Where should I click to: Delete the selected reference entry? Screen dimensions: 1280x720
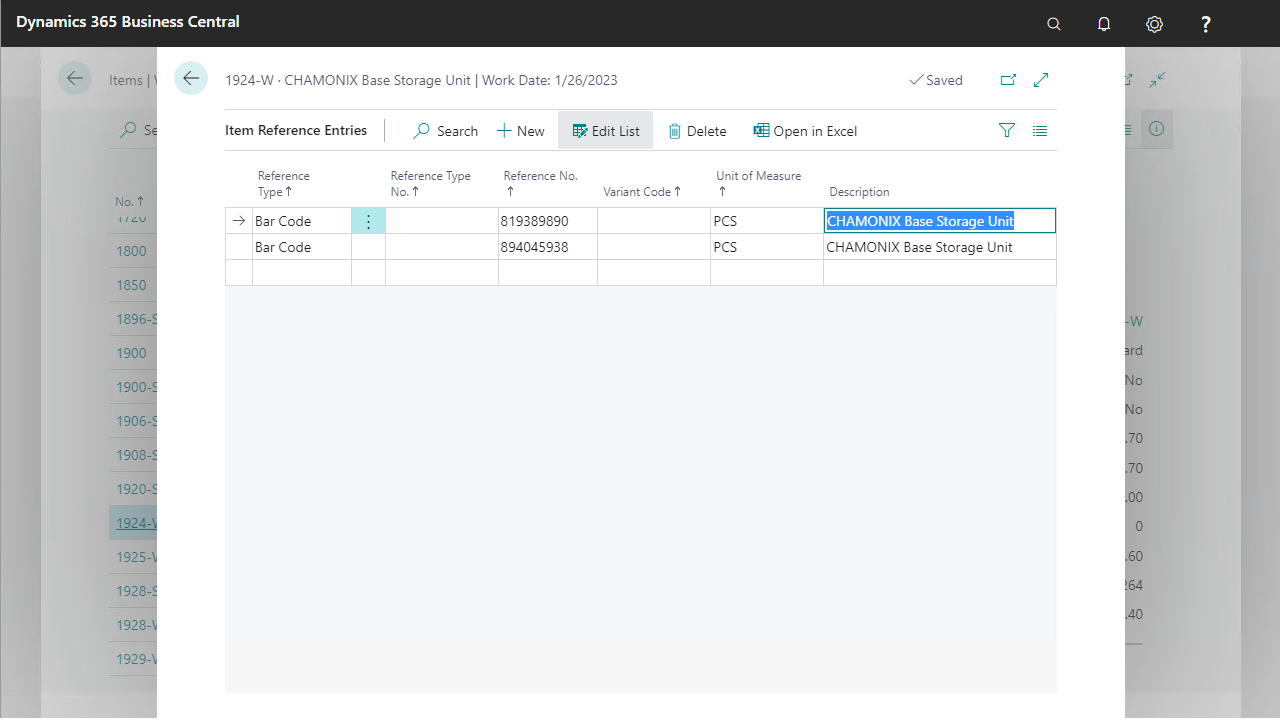(x=697, y=131)
